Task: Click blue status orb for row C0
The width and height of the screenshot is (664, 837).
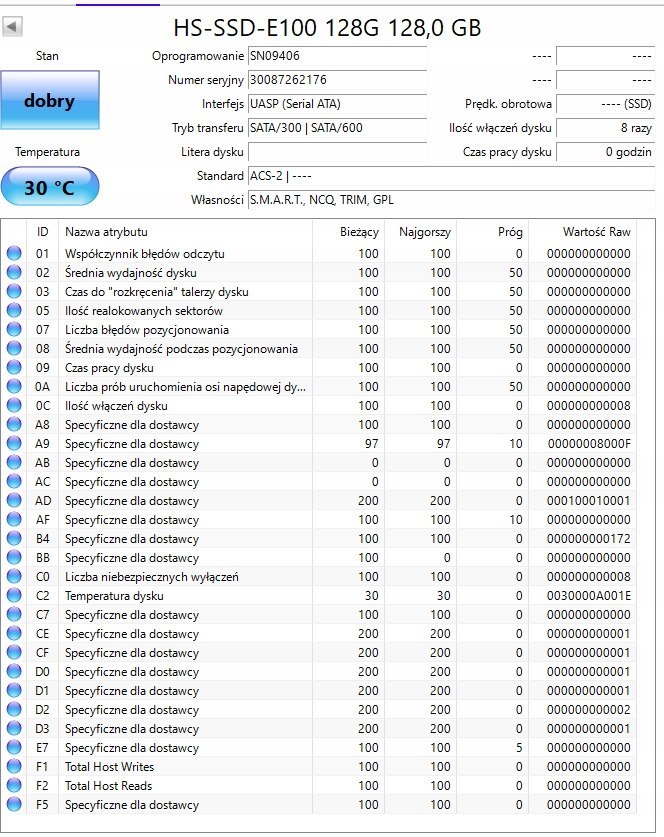Action: coord(14,577)
